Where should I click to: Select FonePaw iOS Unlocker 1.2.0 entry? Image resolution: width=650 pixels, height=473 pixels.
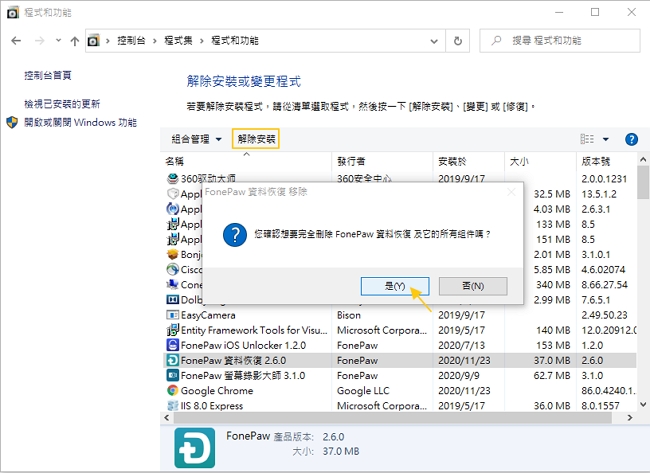[243, 345]
